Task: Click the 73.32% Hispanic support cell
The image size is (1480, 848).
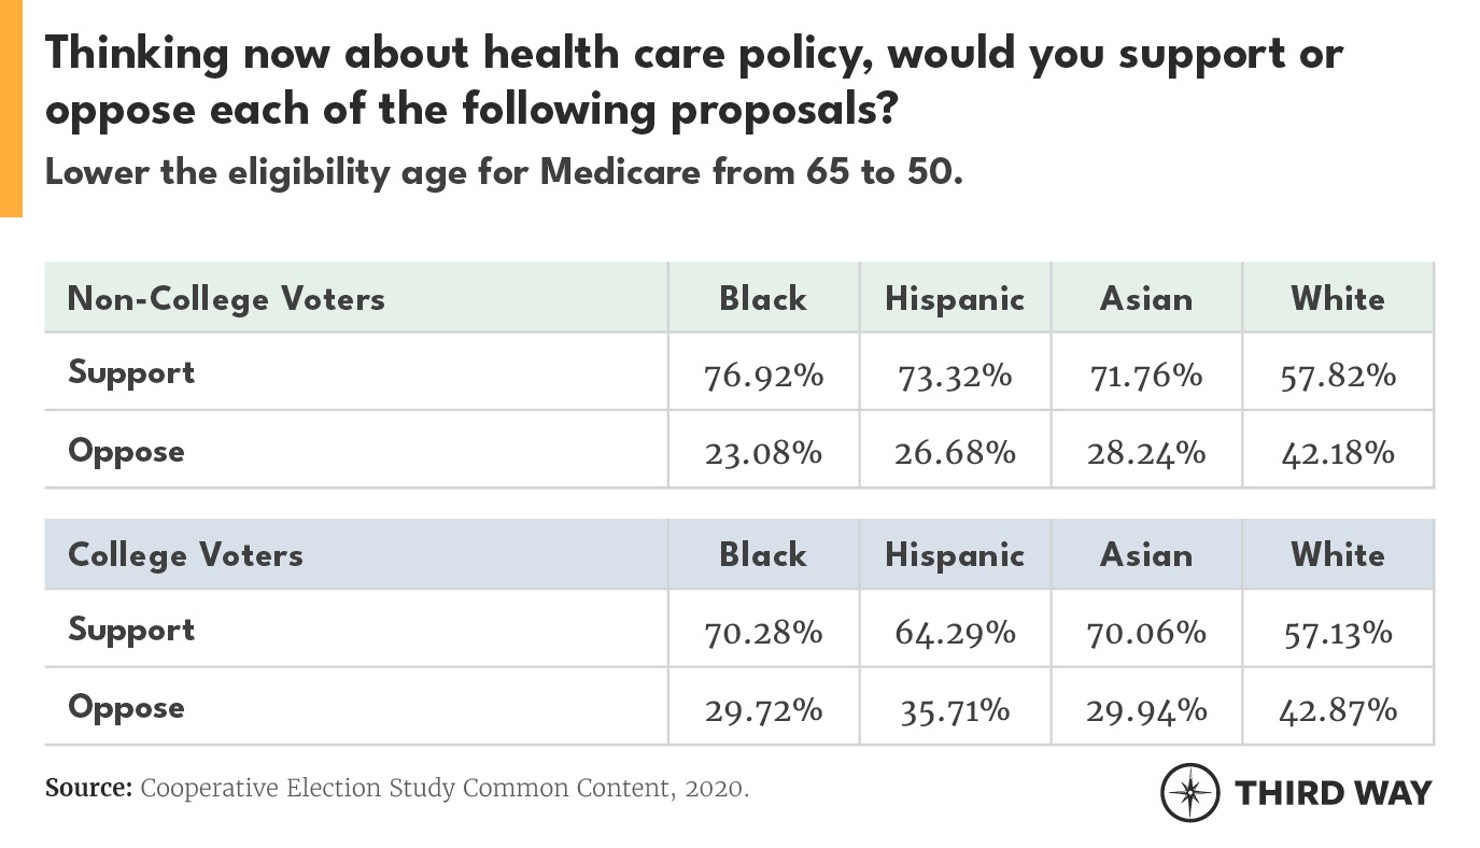Action: pyautogui.click(x=954, y=376)
